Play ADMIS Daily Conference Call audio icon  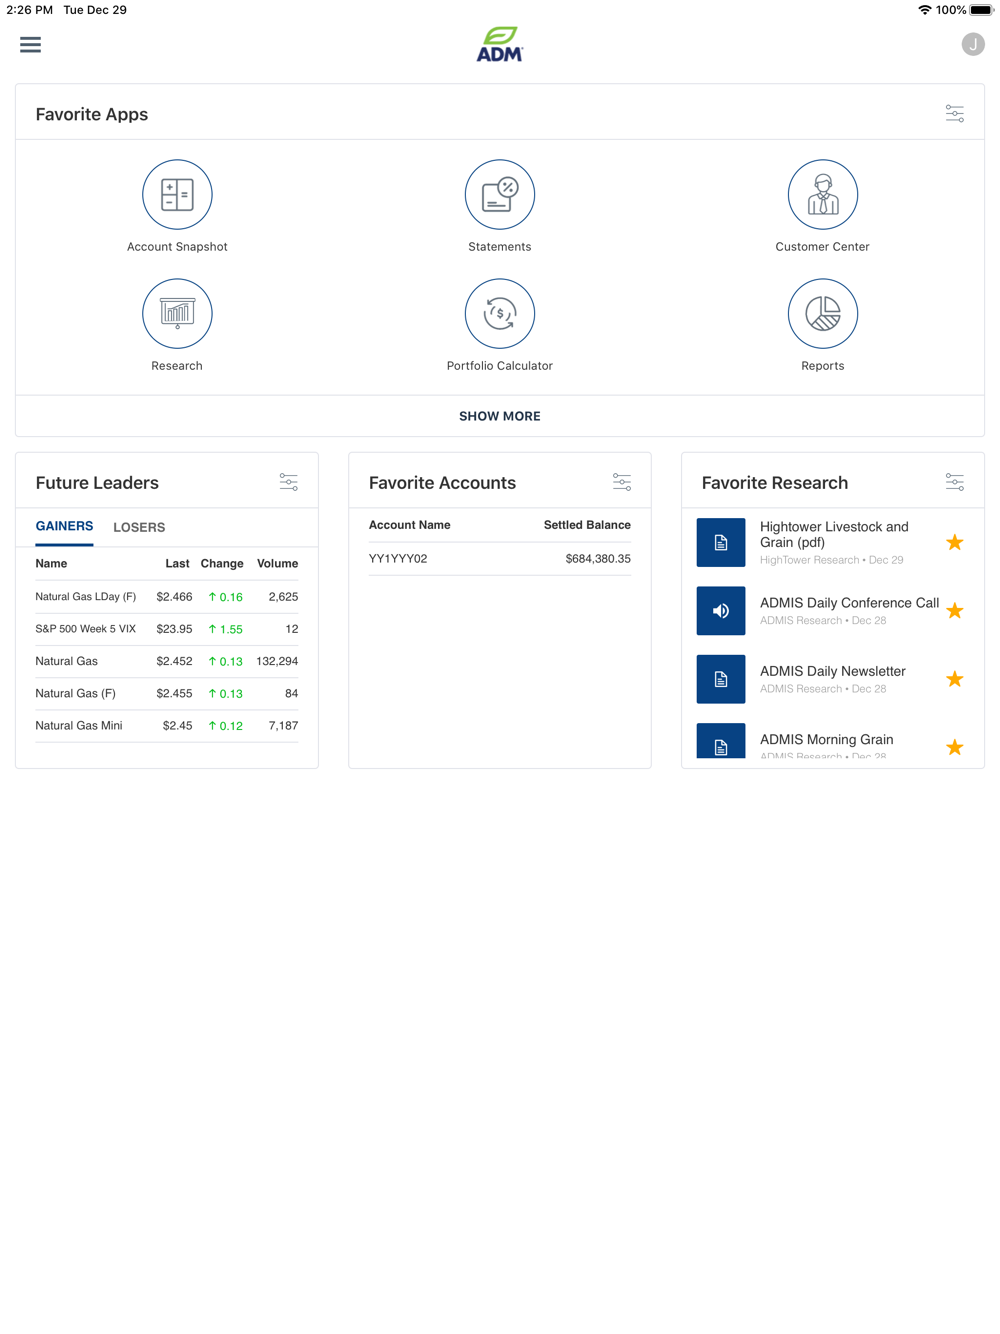[721, 611]
